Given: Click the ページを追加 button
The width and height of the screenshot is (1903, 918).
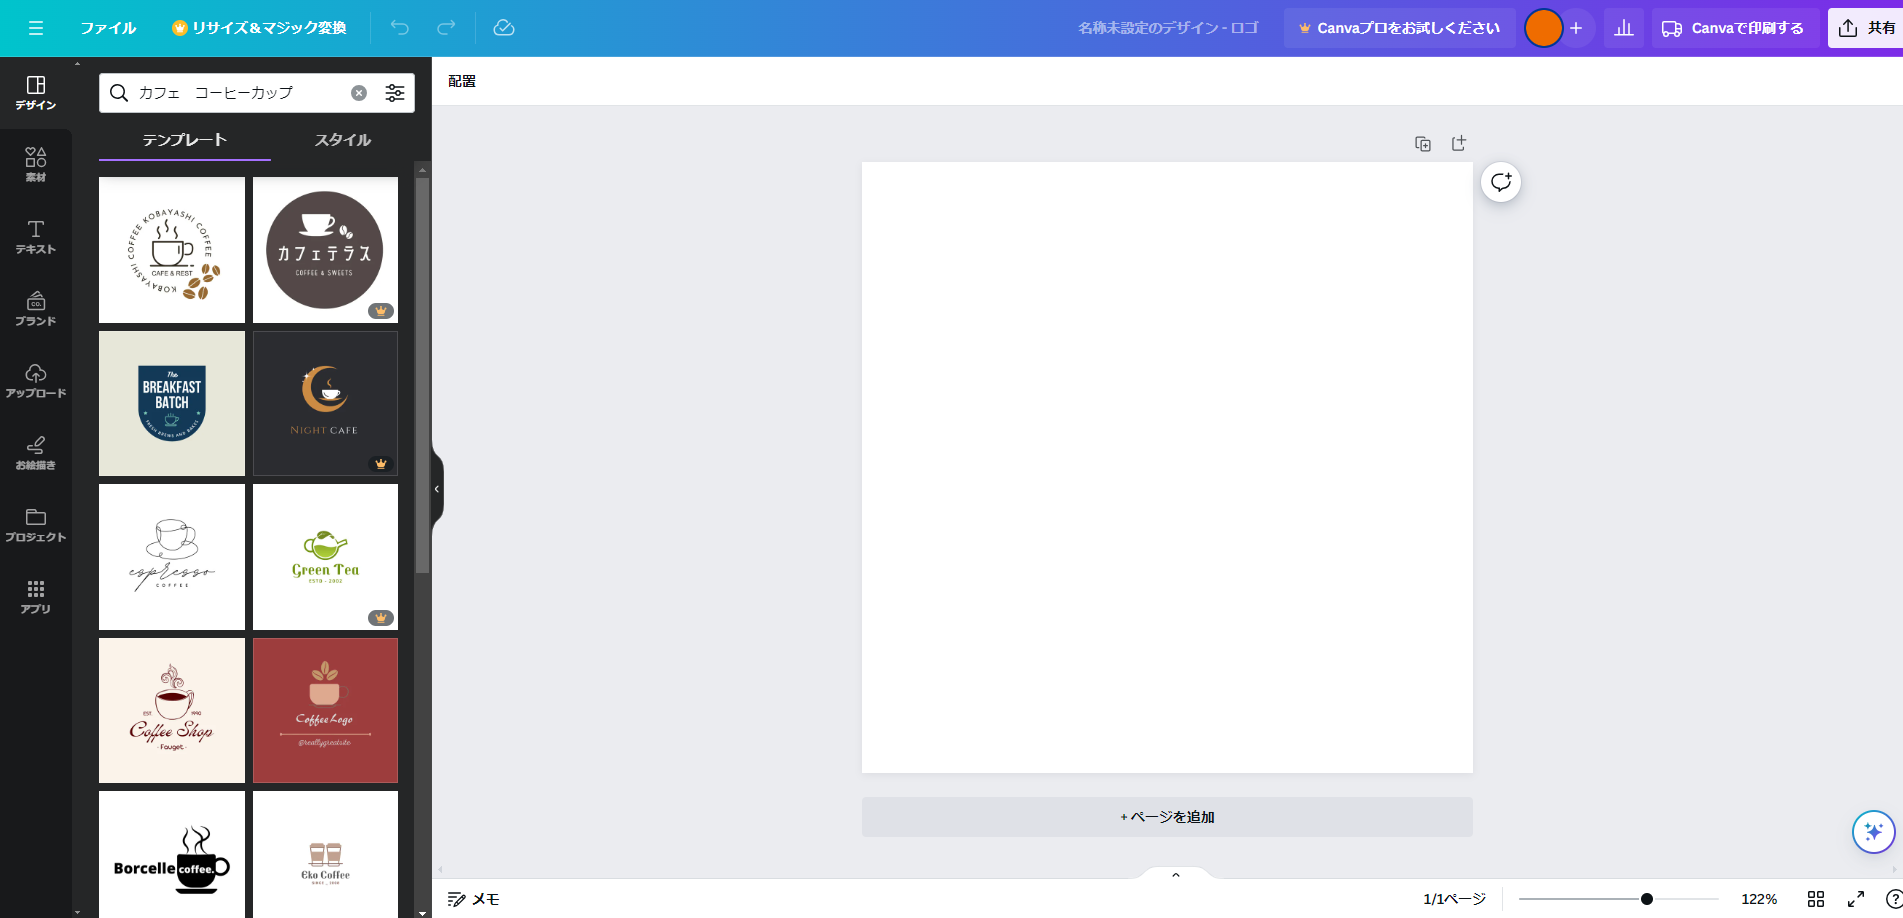Looking at the screenshot, I should click(1166, 816).
